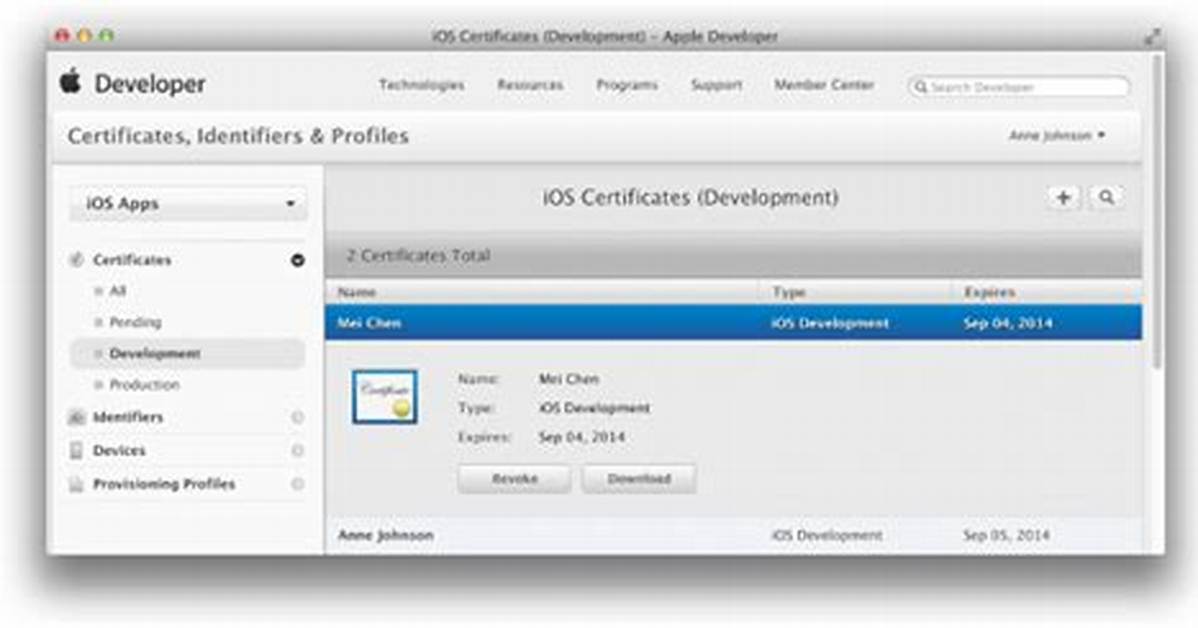This screenshot has height=628, width=1198.
Task: Open the Resources menu
Action: (x=530, y=85)
